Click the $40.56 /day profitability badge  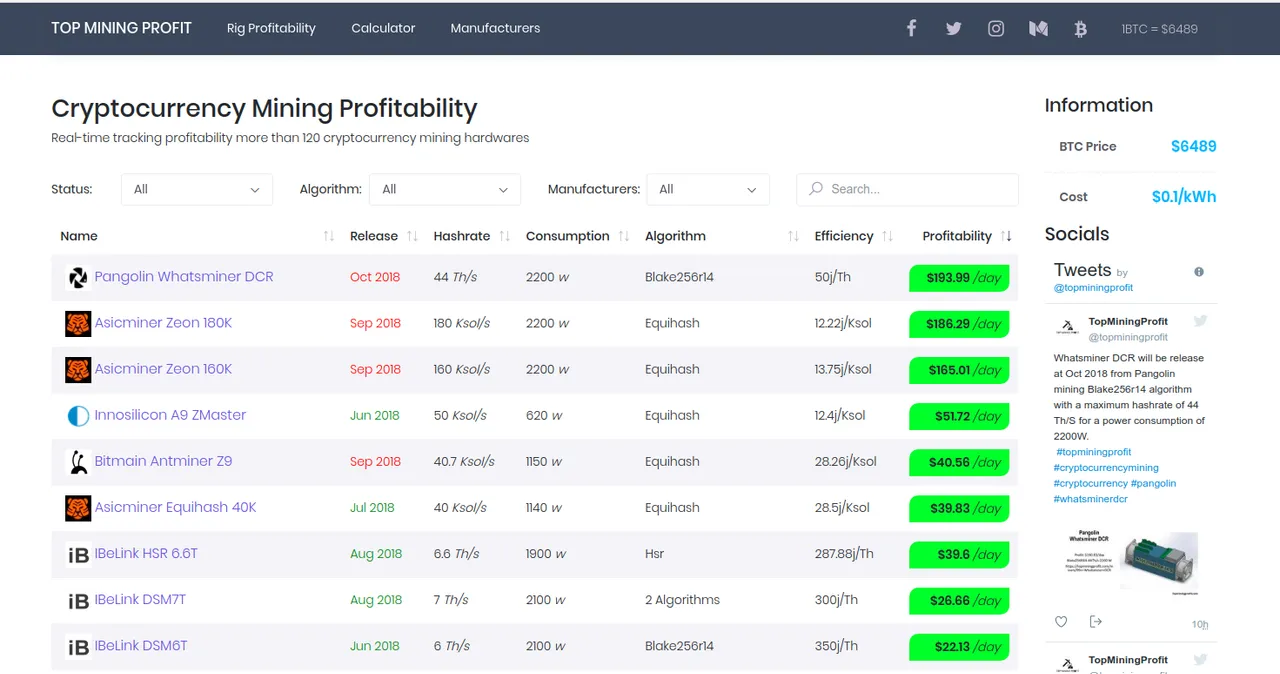click(959, 462)
